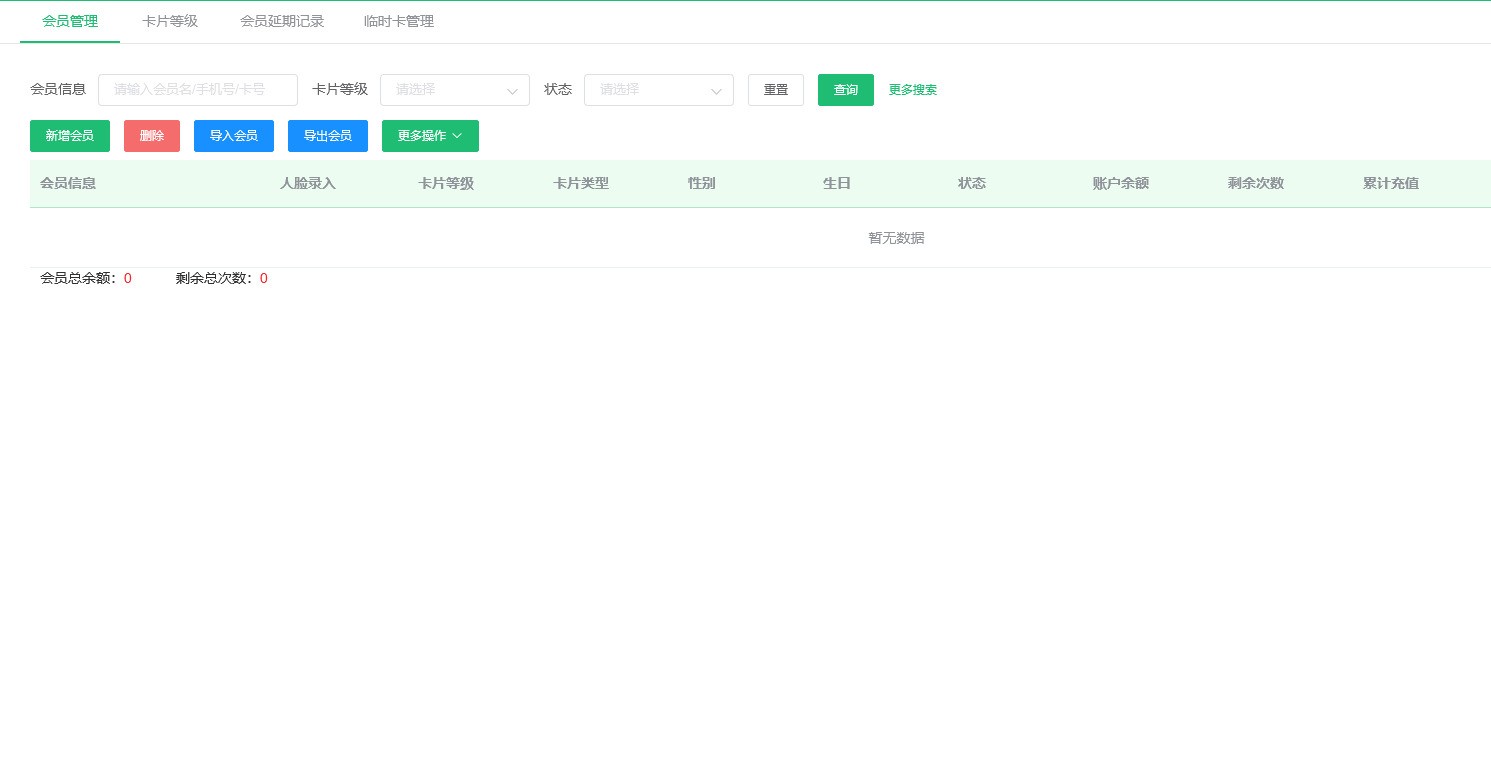Viewport: 1491px width, 763px height.
Task: Click the 查询 button
Action: tap(846, 90)
